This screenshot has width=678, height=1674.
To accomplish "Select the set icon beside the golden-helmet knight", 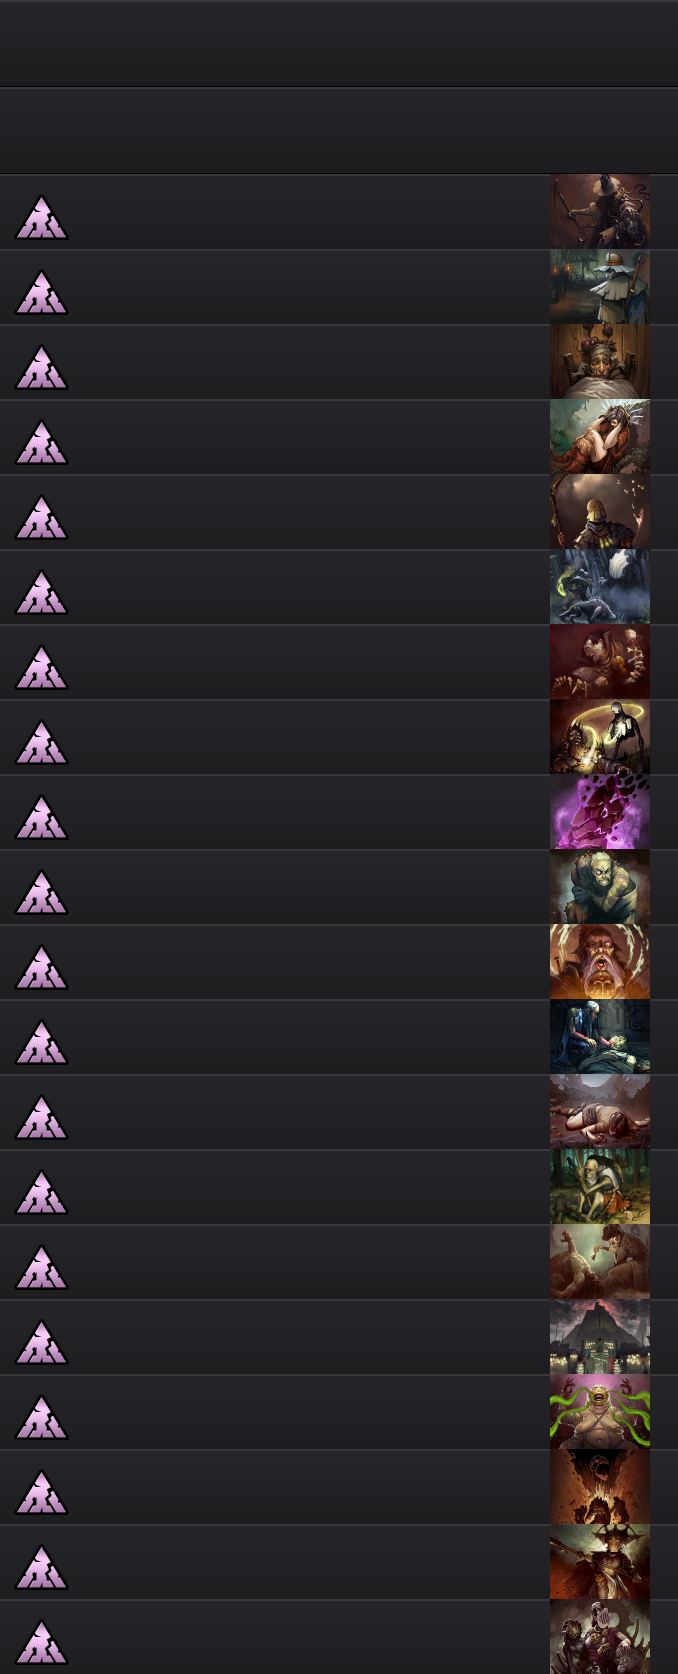I will coord(41,518).
